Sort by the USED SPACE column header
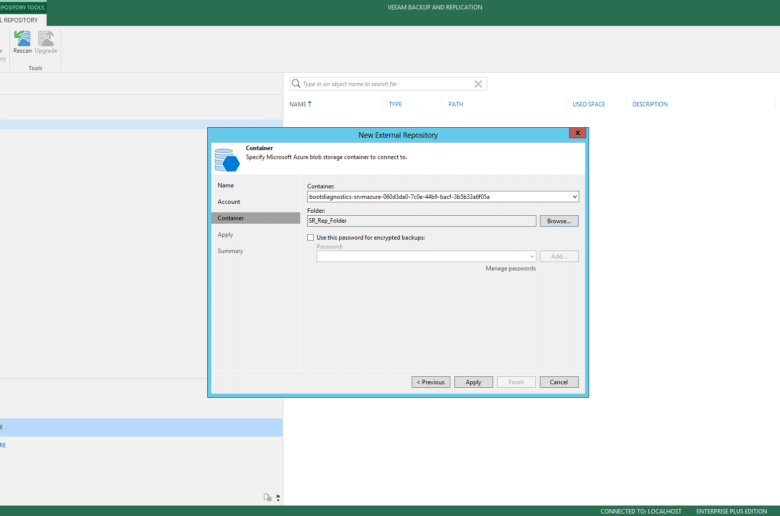 (x=588, y=104)
